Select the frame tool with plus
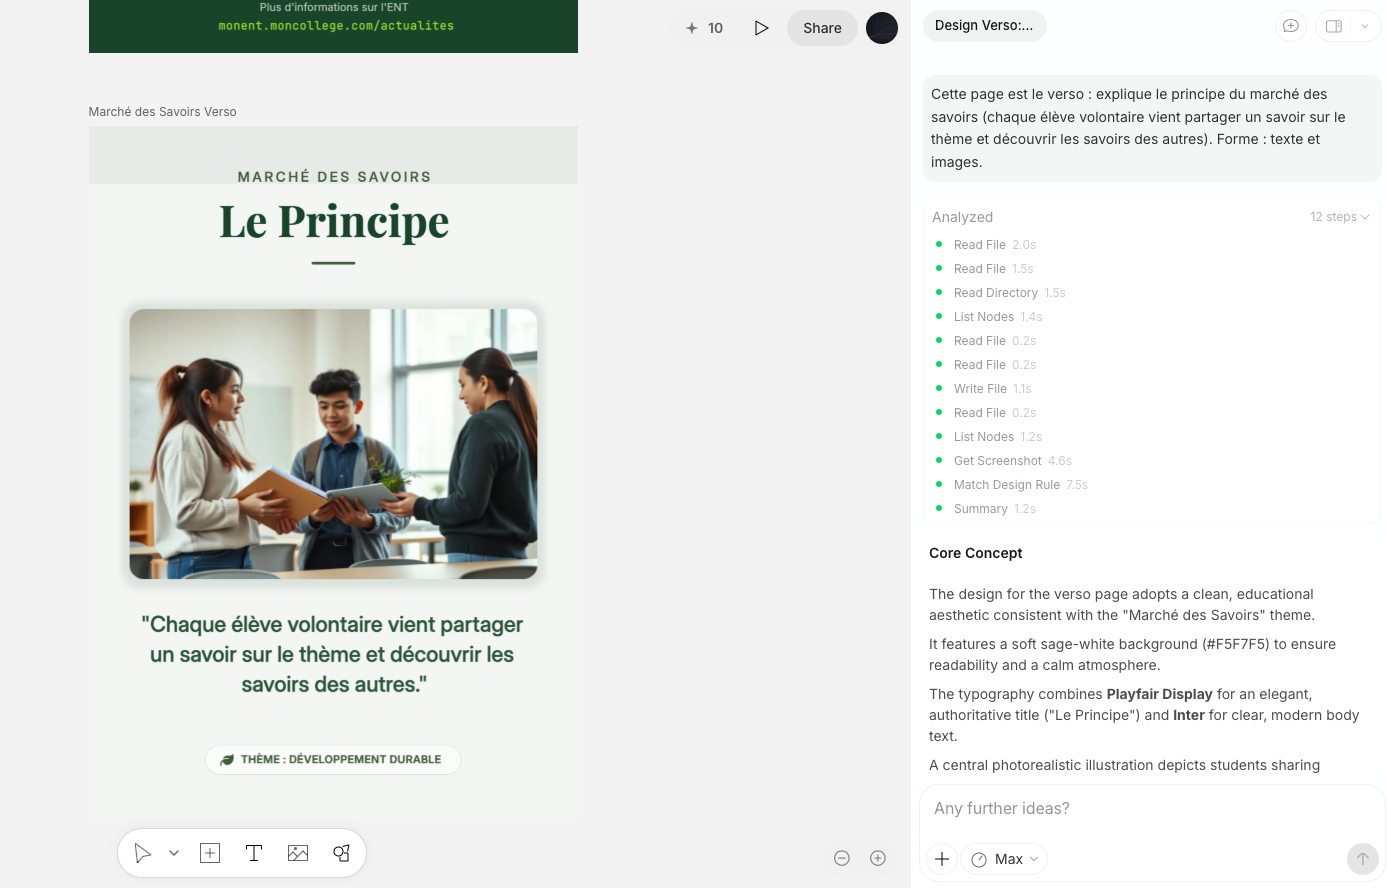 click(210, 853)
